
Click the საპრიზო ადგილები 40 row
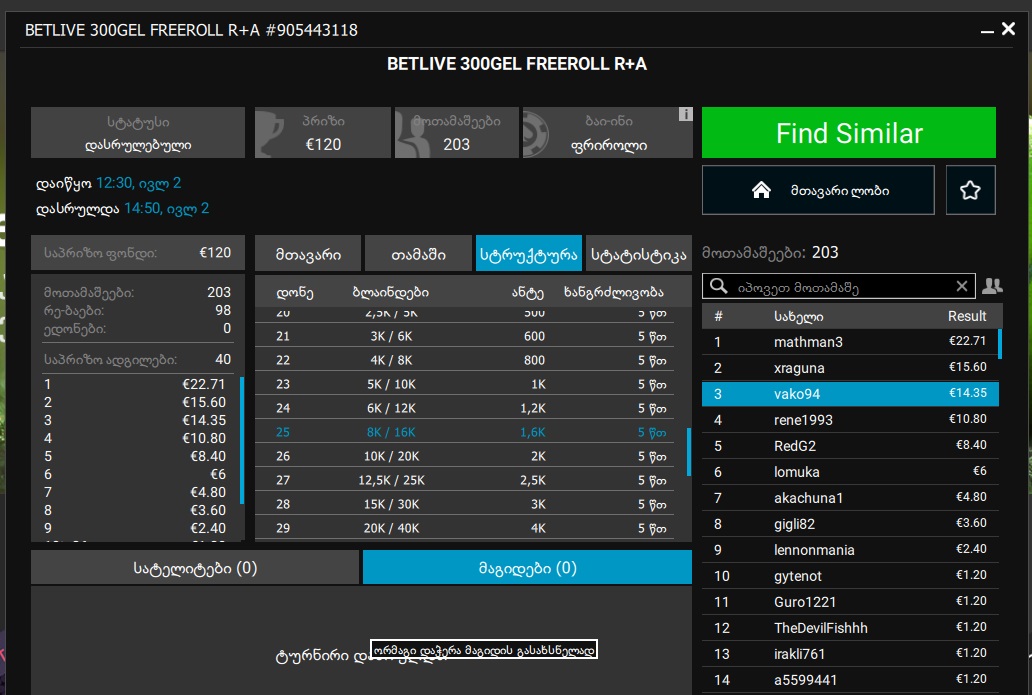[x=137, y=359]
